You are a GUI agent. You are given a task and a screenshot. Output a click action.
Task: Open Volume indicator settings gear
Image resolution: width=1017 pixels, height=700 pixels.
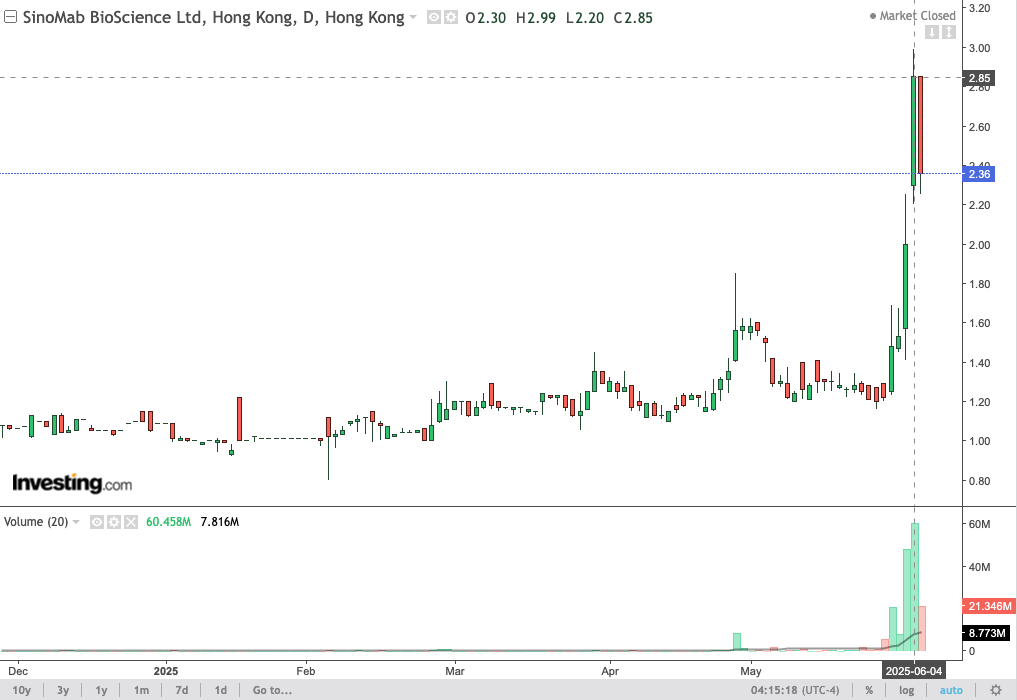tap(114, 522)
